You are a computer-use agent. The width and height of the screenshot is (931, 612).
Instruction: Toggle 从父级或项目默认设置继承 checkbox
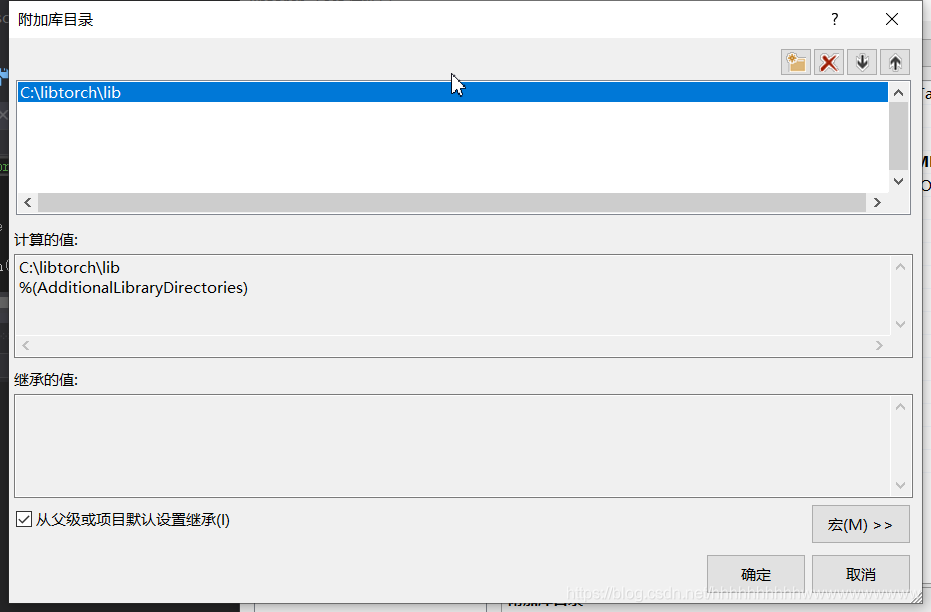[x=24, y=520]
